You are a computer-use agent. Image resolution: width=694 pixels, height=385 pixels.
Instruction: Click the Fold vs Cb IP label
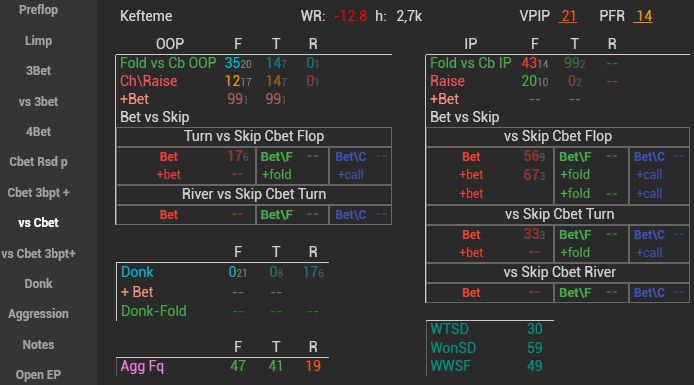click(x=470, y=63)
